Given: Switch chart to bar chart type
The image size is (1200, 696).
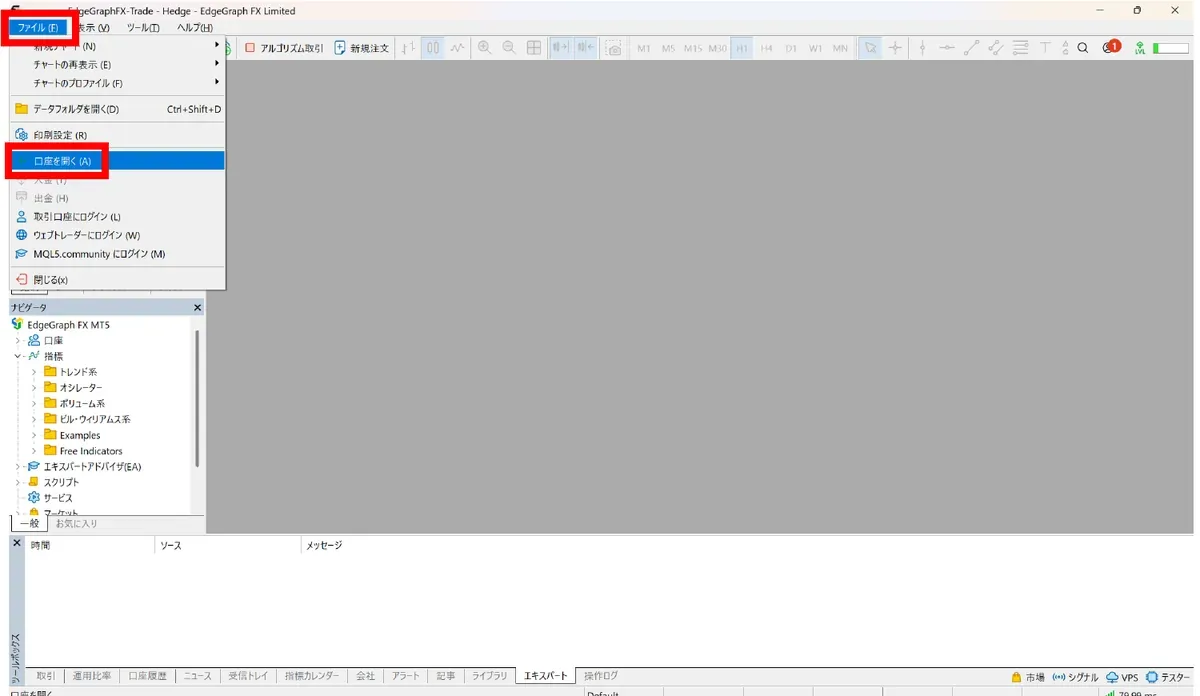Looking at the screenshot, I should pos(408,47).
